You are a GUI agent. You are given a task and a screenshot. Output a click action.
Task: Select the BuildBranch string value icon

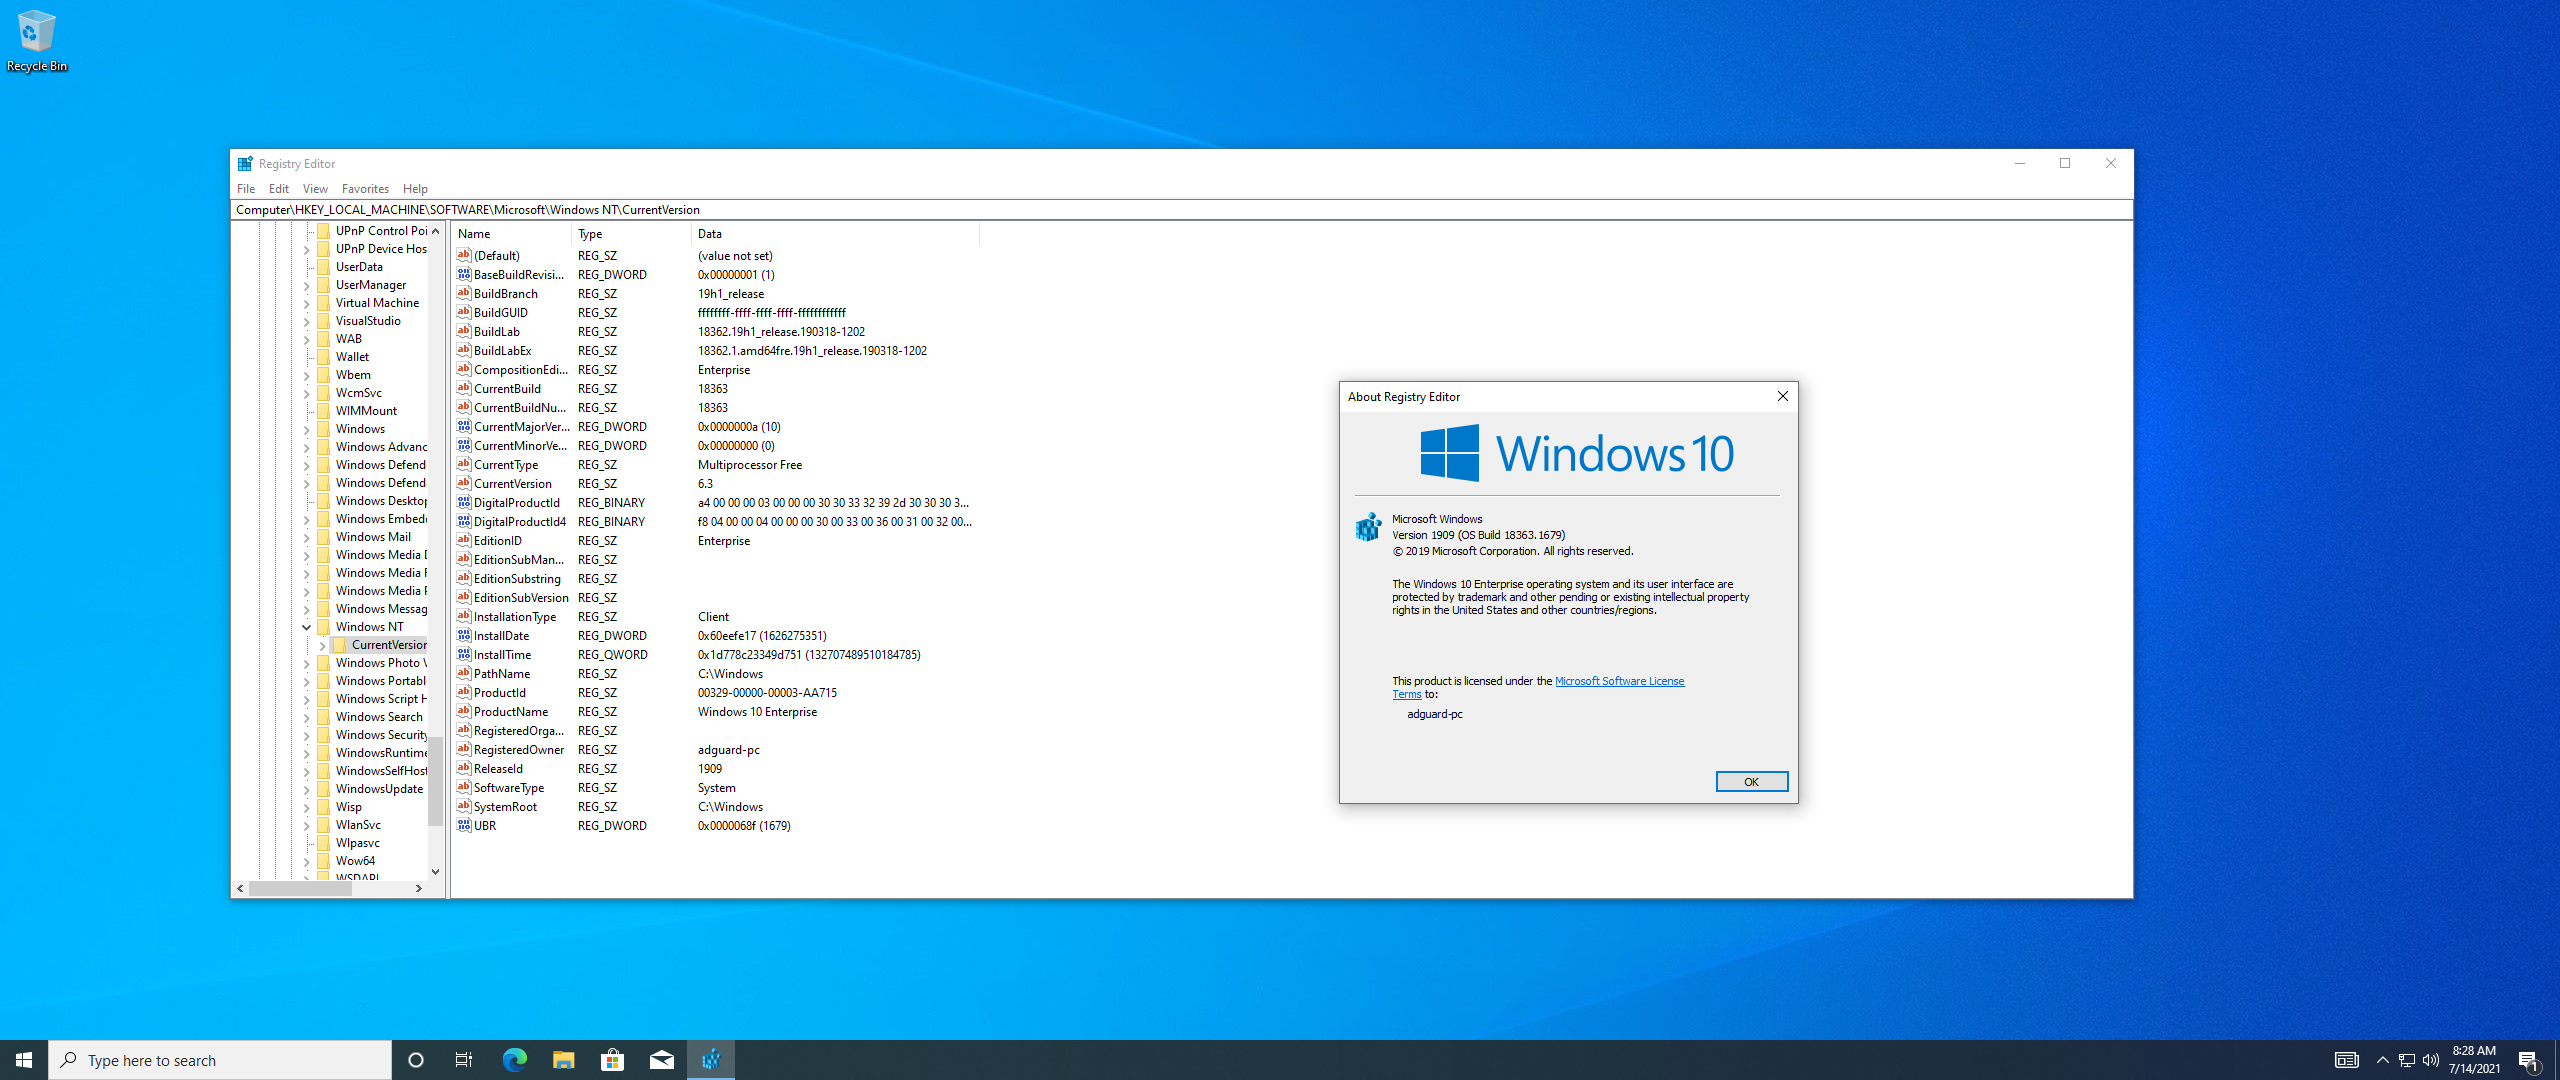pyautogui.click(x=464, y=293)
